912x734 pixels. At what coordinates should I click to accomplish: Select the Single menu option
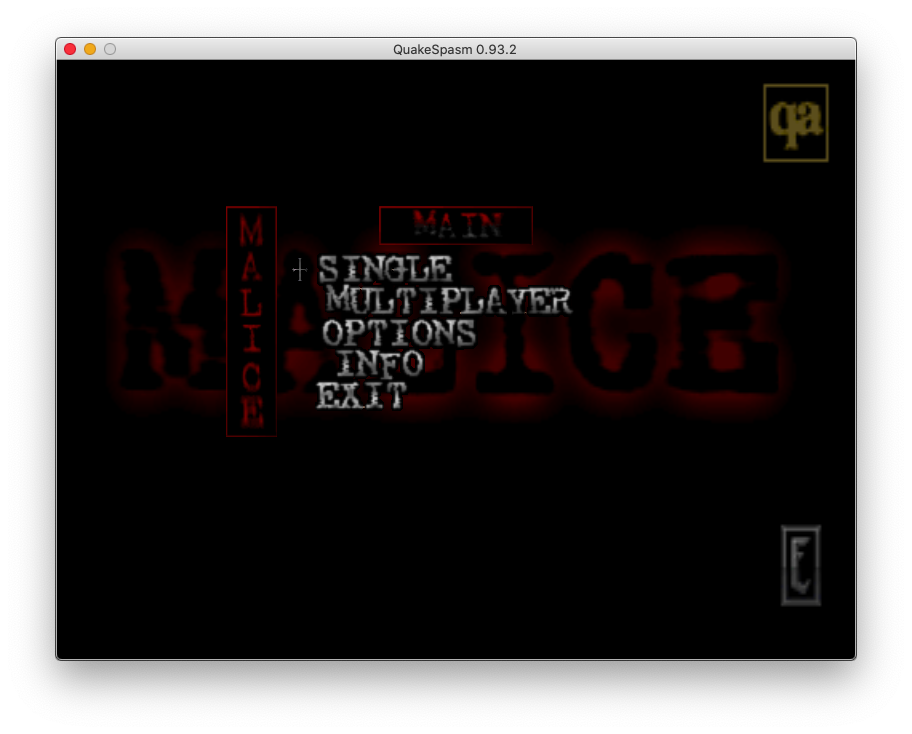coord(385,269)
